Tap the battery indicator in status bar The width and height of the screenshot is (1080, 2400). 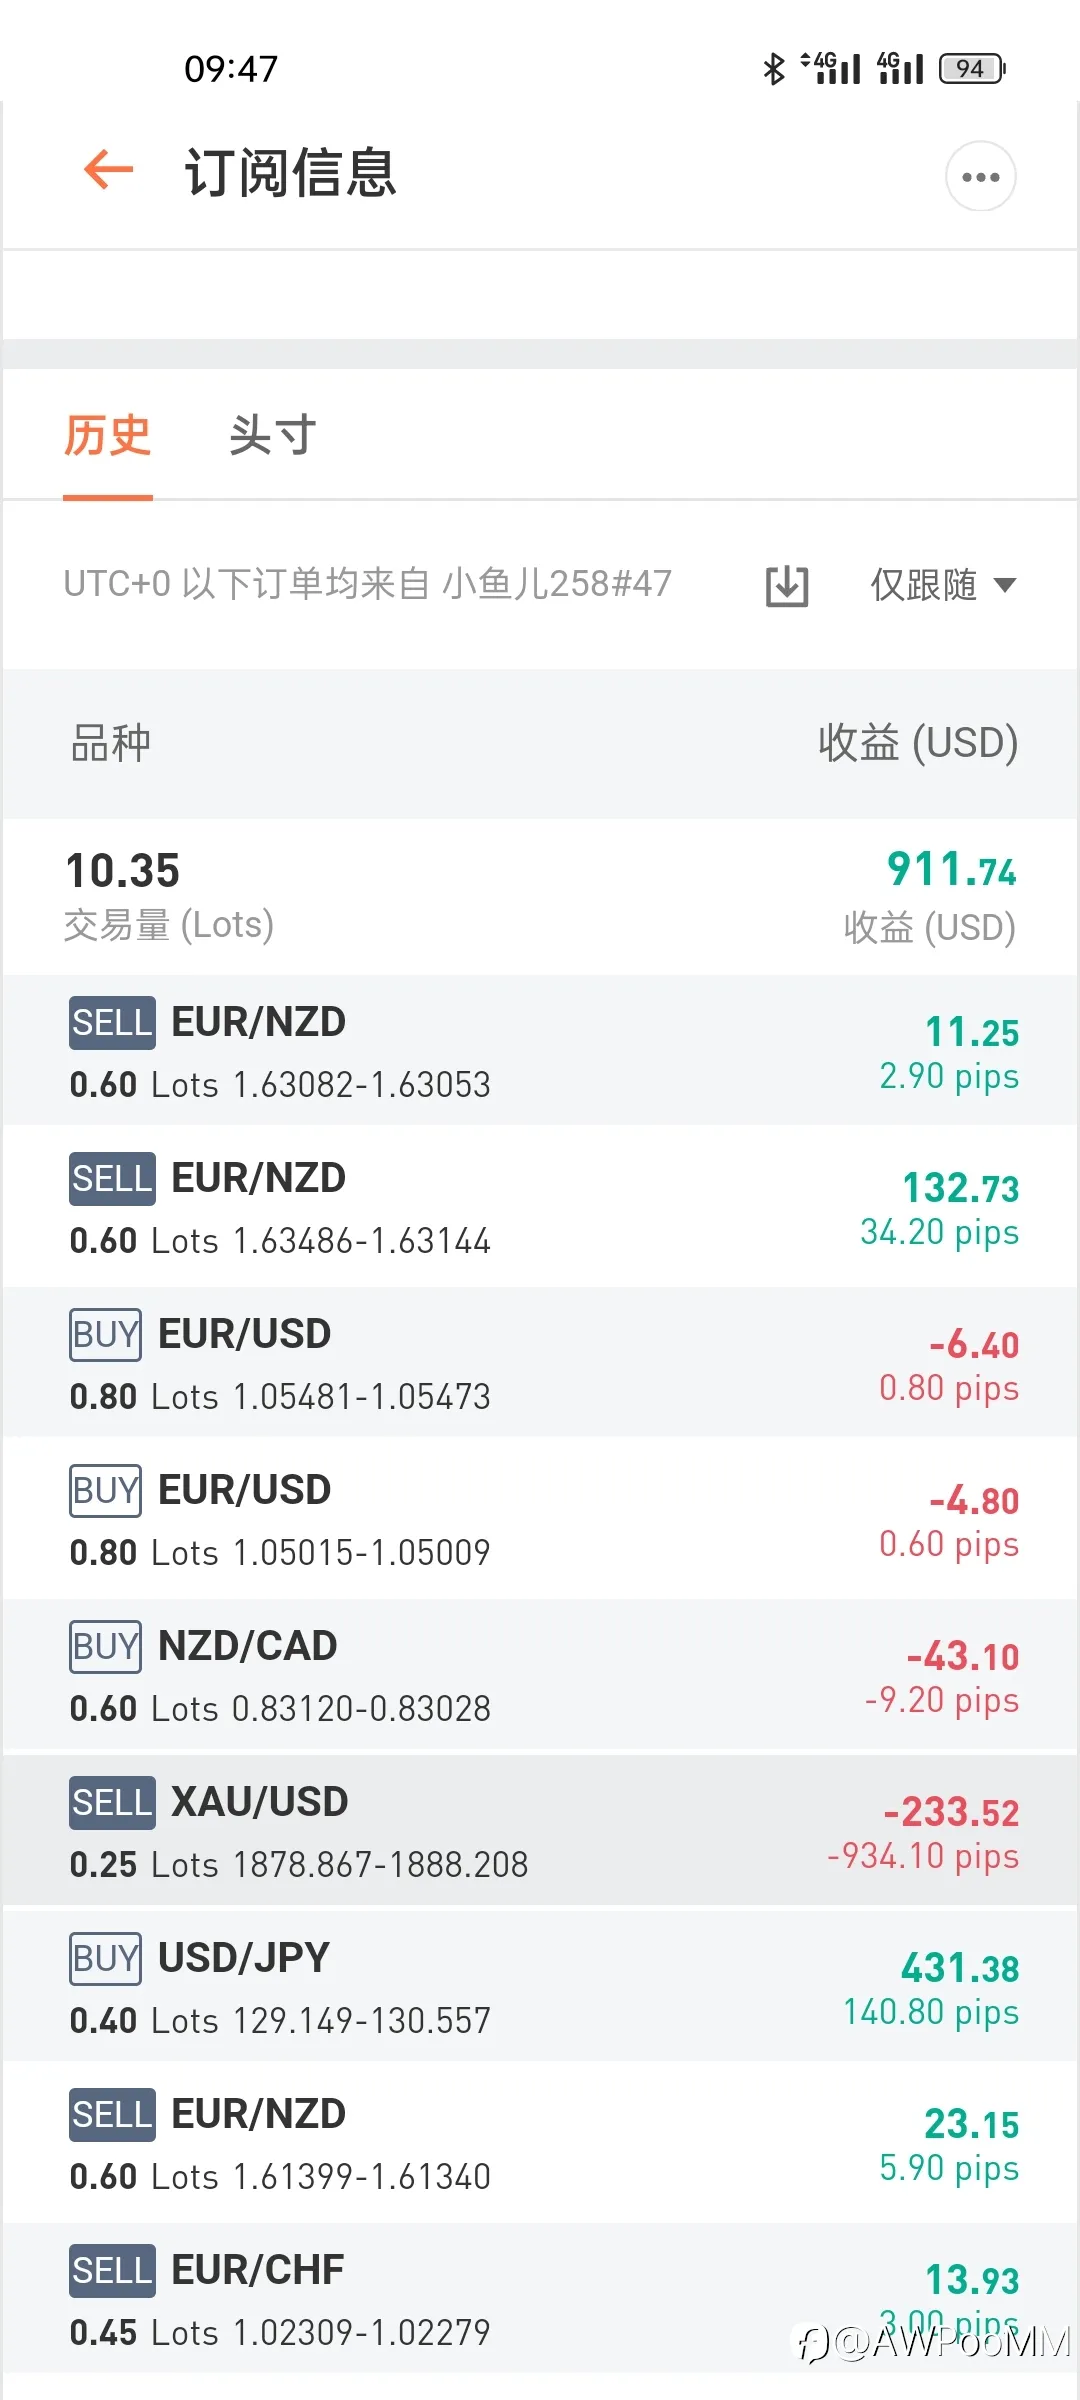pos(972,68)
